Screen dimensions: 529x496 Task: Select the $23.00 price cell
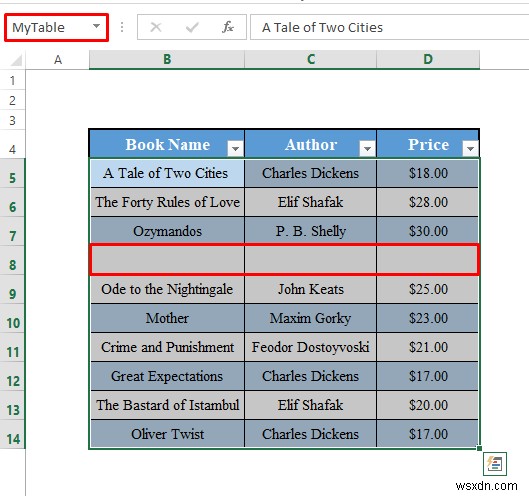(428, 318)
